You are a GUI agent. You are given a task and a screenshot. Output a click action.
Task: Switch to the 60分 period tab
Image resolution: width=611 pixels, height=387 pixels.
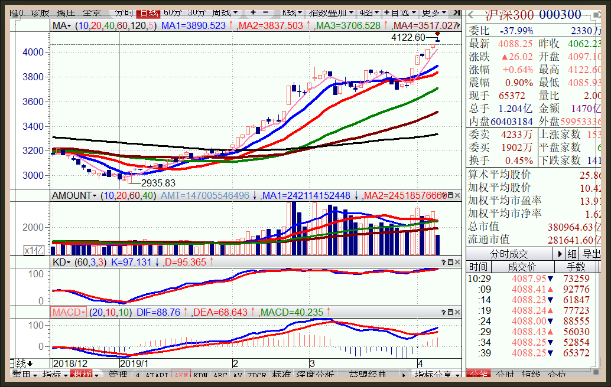[x=173, y=13]
